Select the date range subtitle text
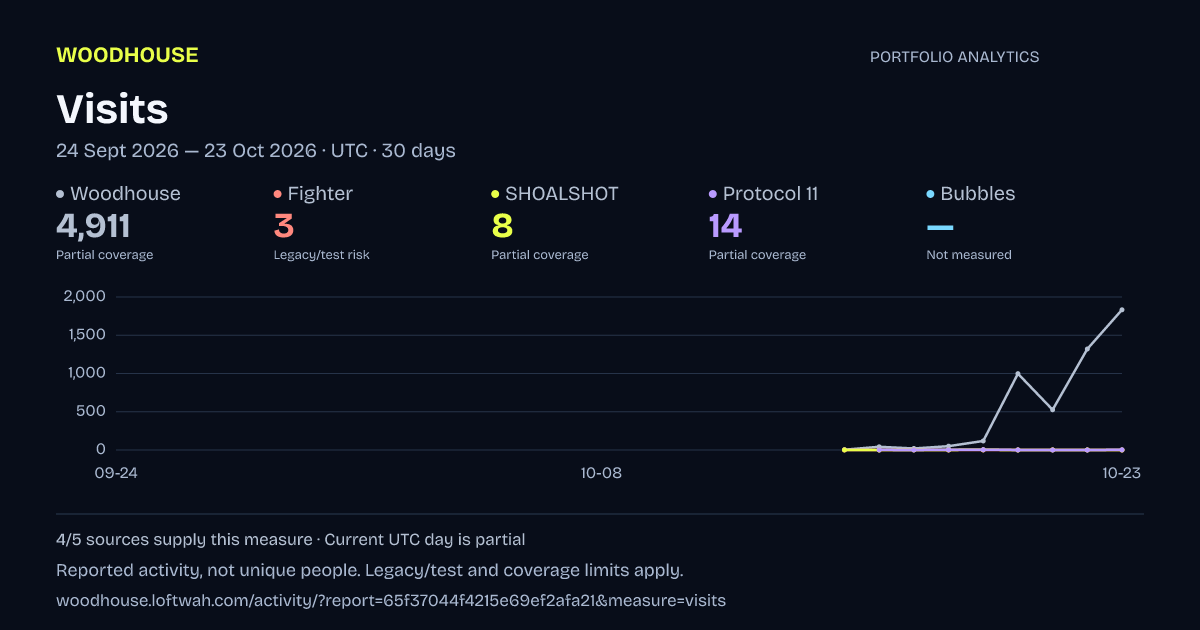 point(256,151)
